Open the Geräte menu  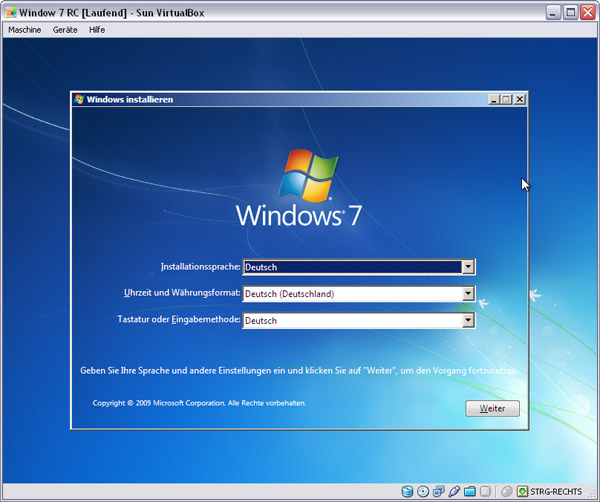coord(65,30)
